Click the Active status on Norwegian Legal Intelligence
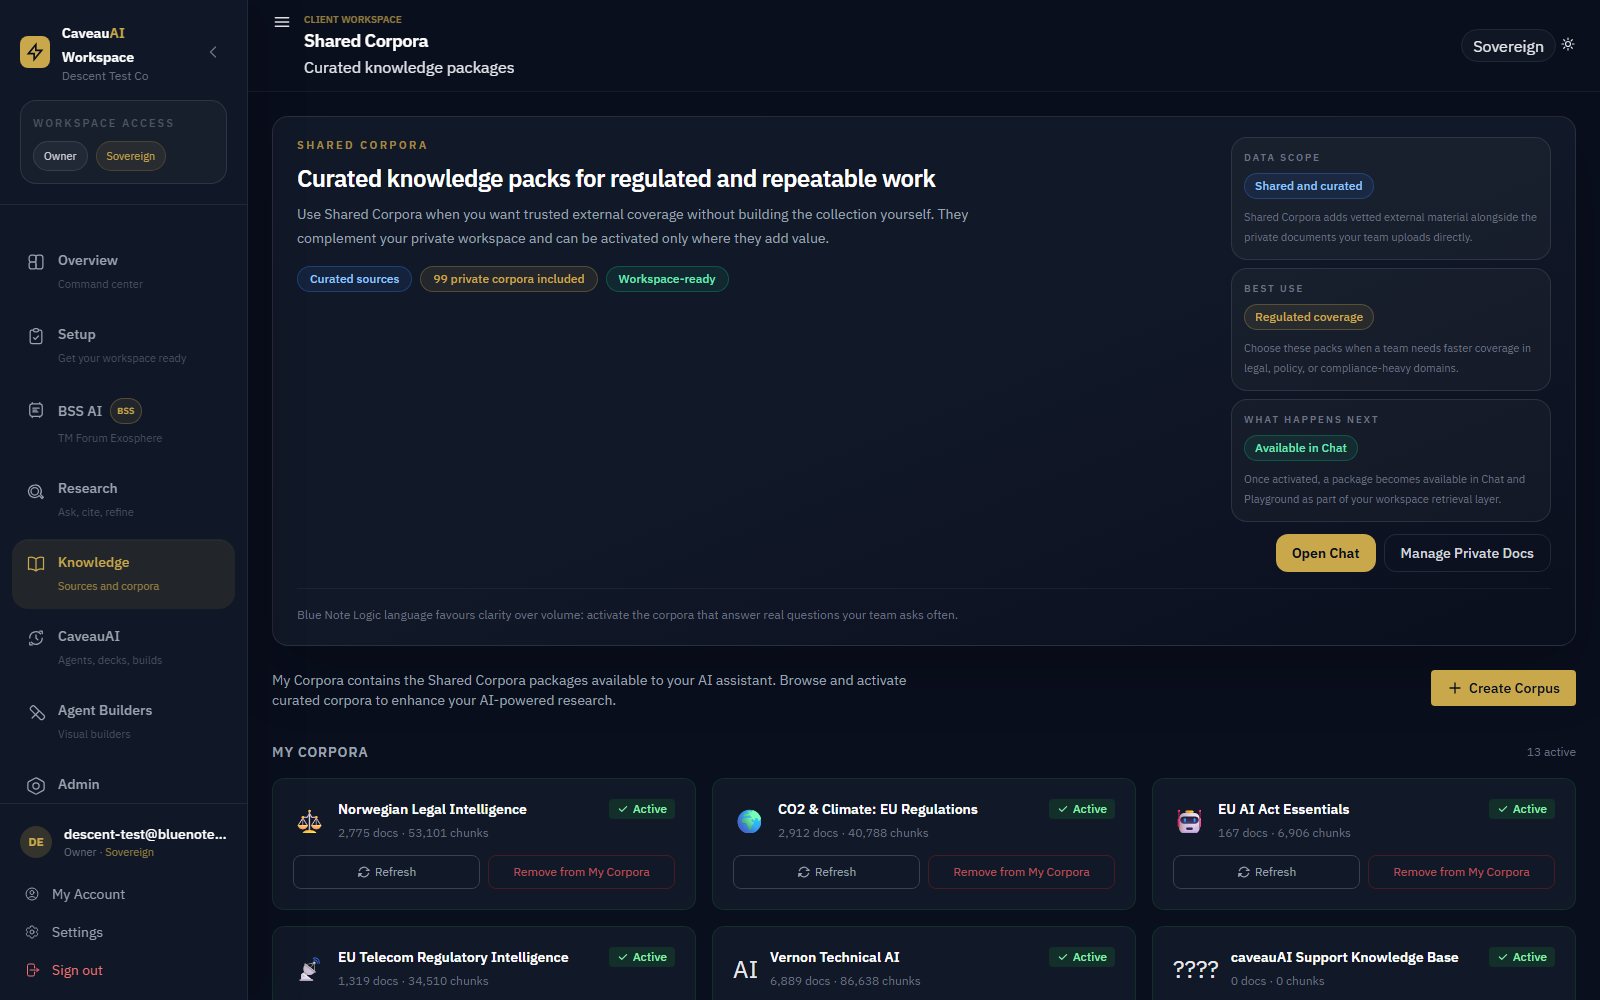This screenshot has height=1000, width=1600. (642, 809)
